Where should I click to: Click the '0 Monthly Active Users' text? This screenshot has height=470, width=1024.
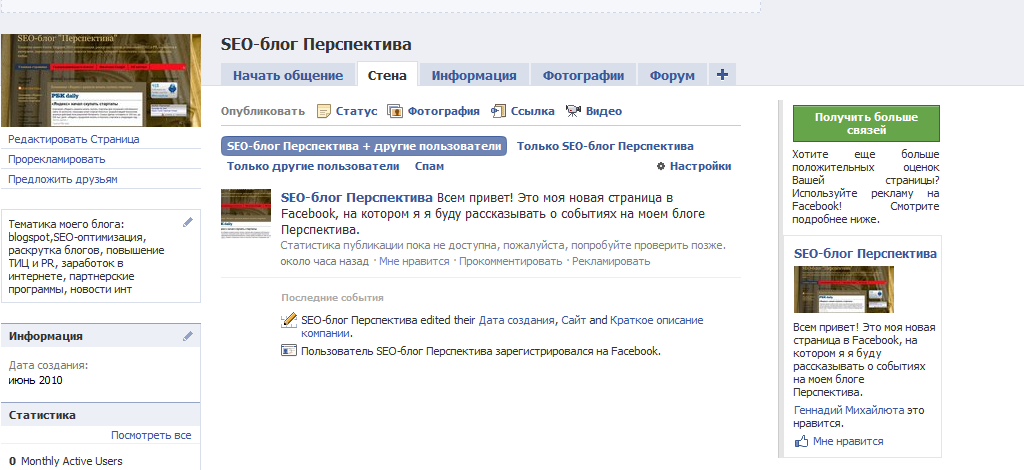tap(65, 462)
